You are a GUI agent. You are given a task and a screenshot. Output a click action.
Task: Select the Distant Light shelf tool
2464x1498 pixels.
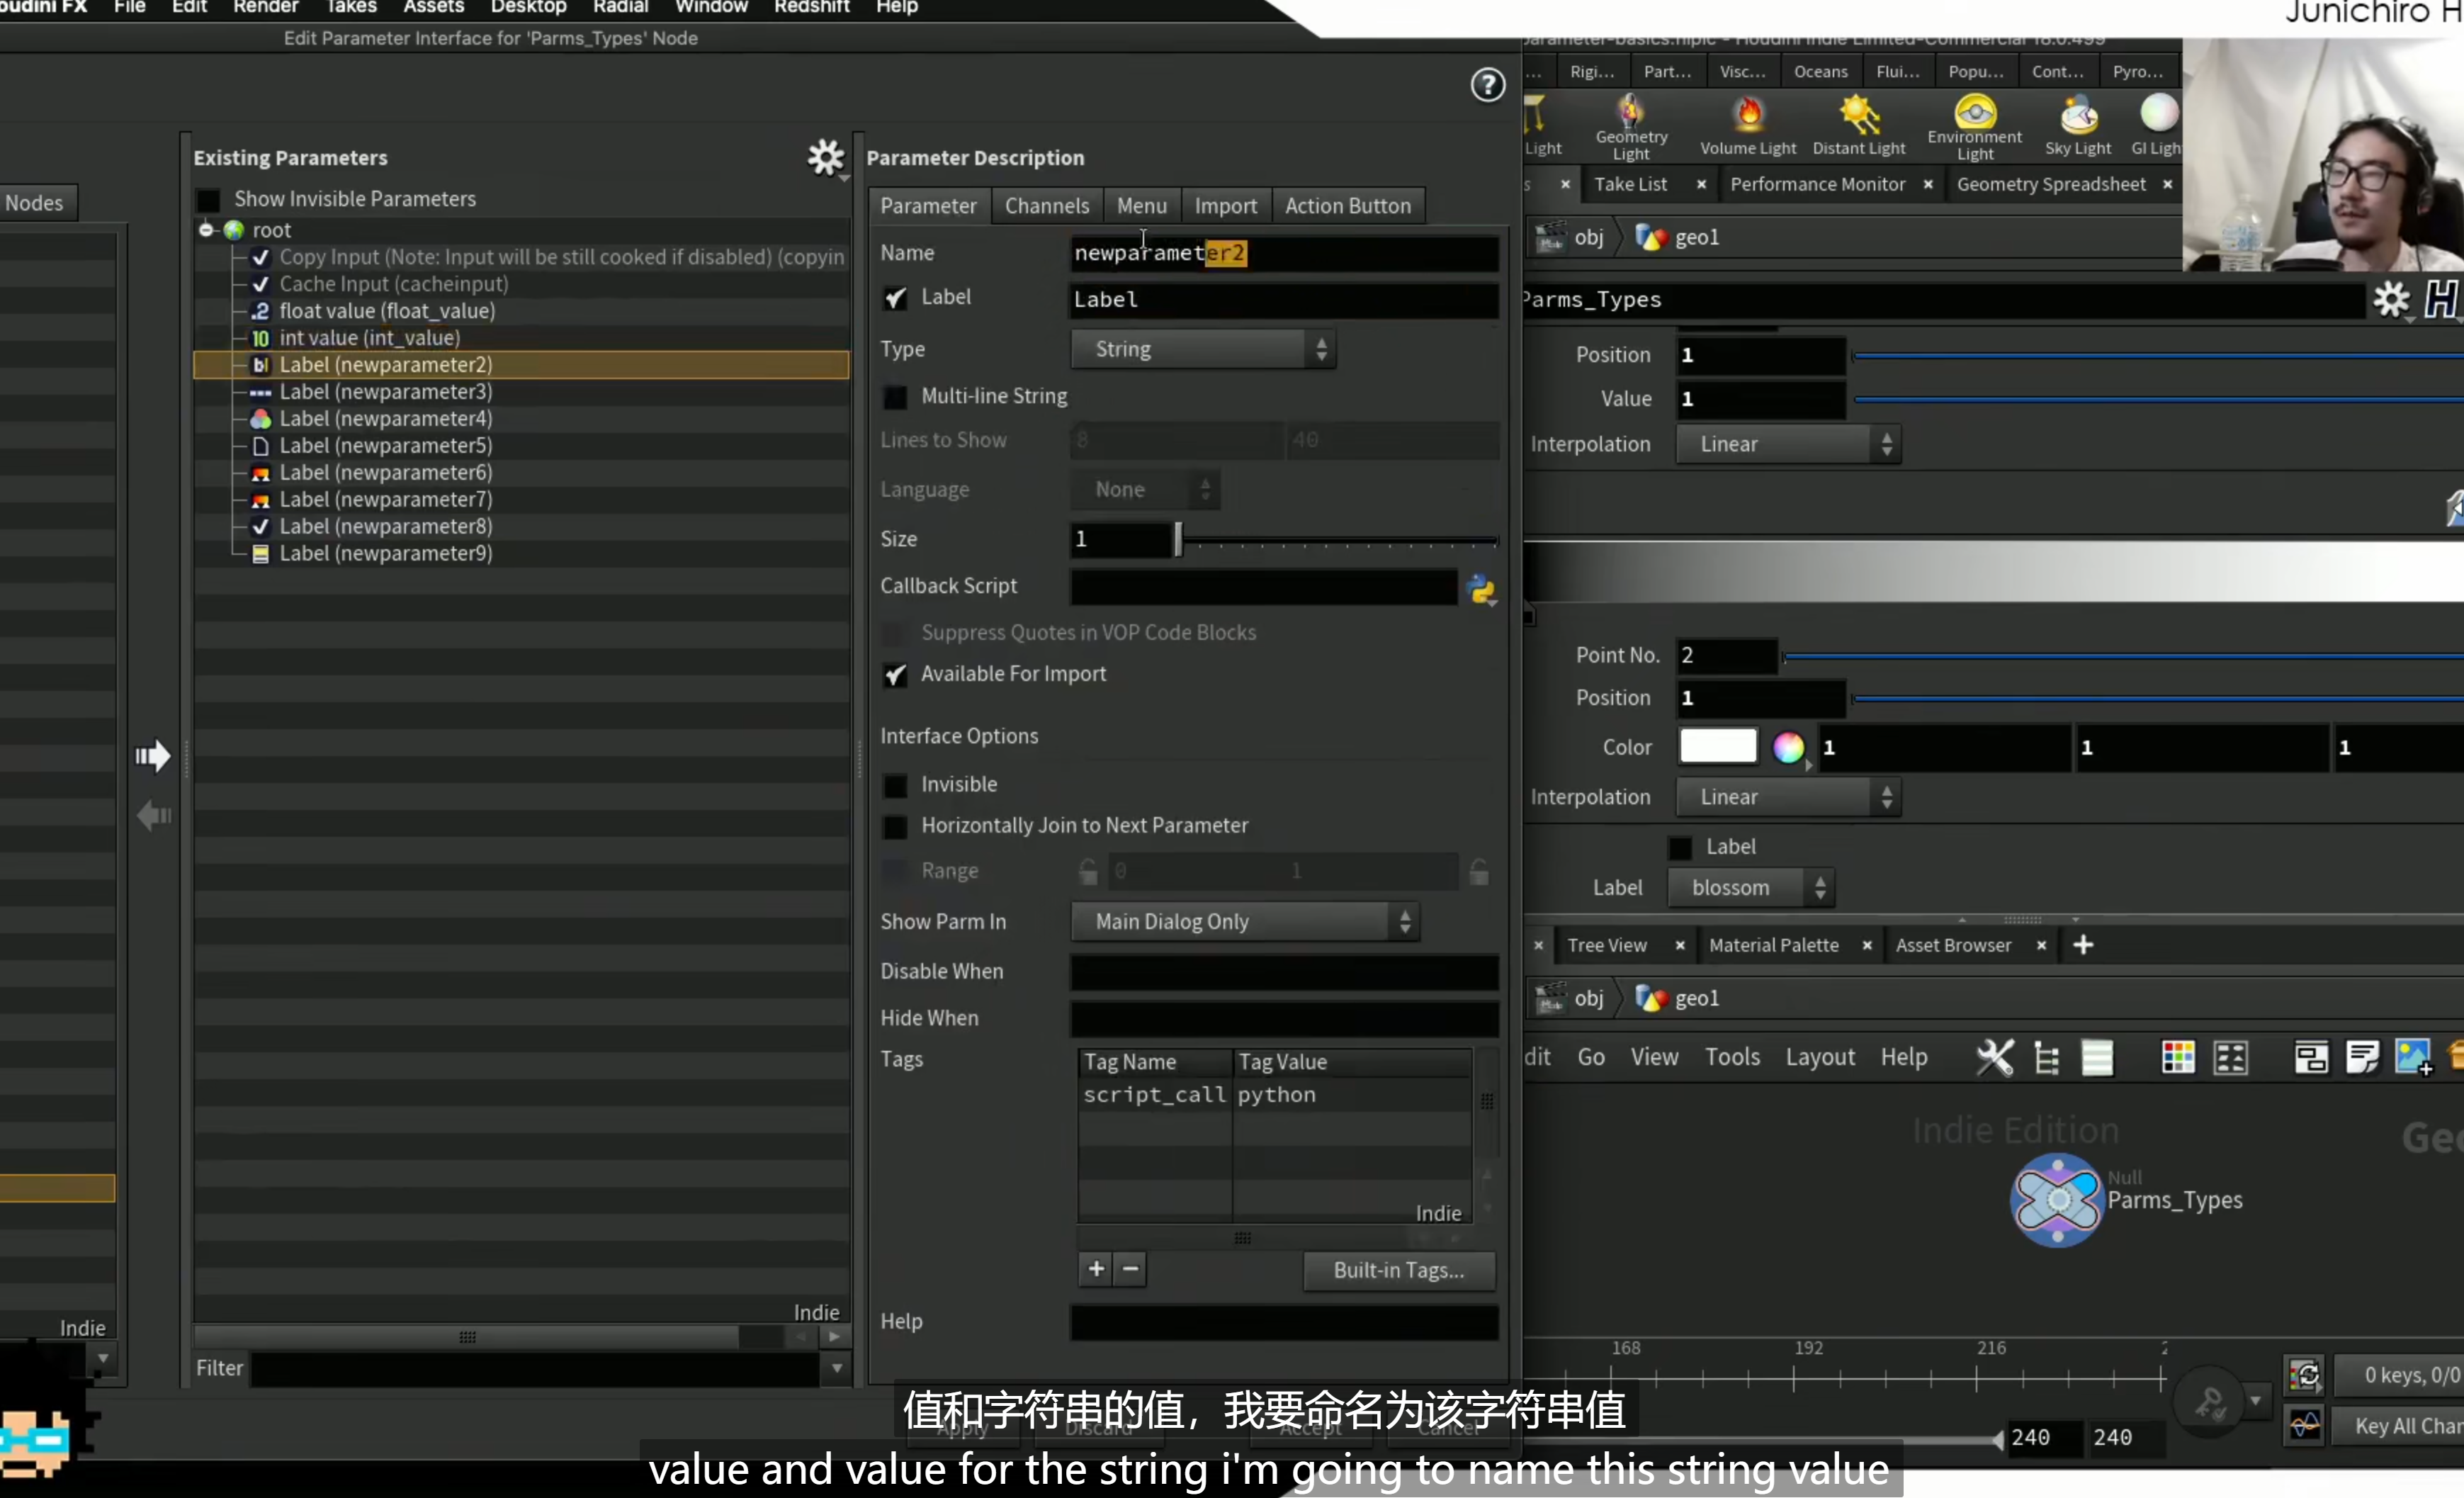coord(1859,125)
